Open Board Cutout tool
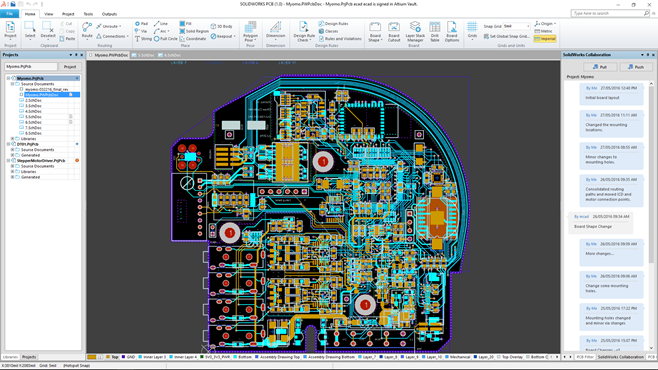This screenshot has width=658, height=370. coord(394,31)
